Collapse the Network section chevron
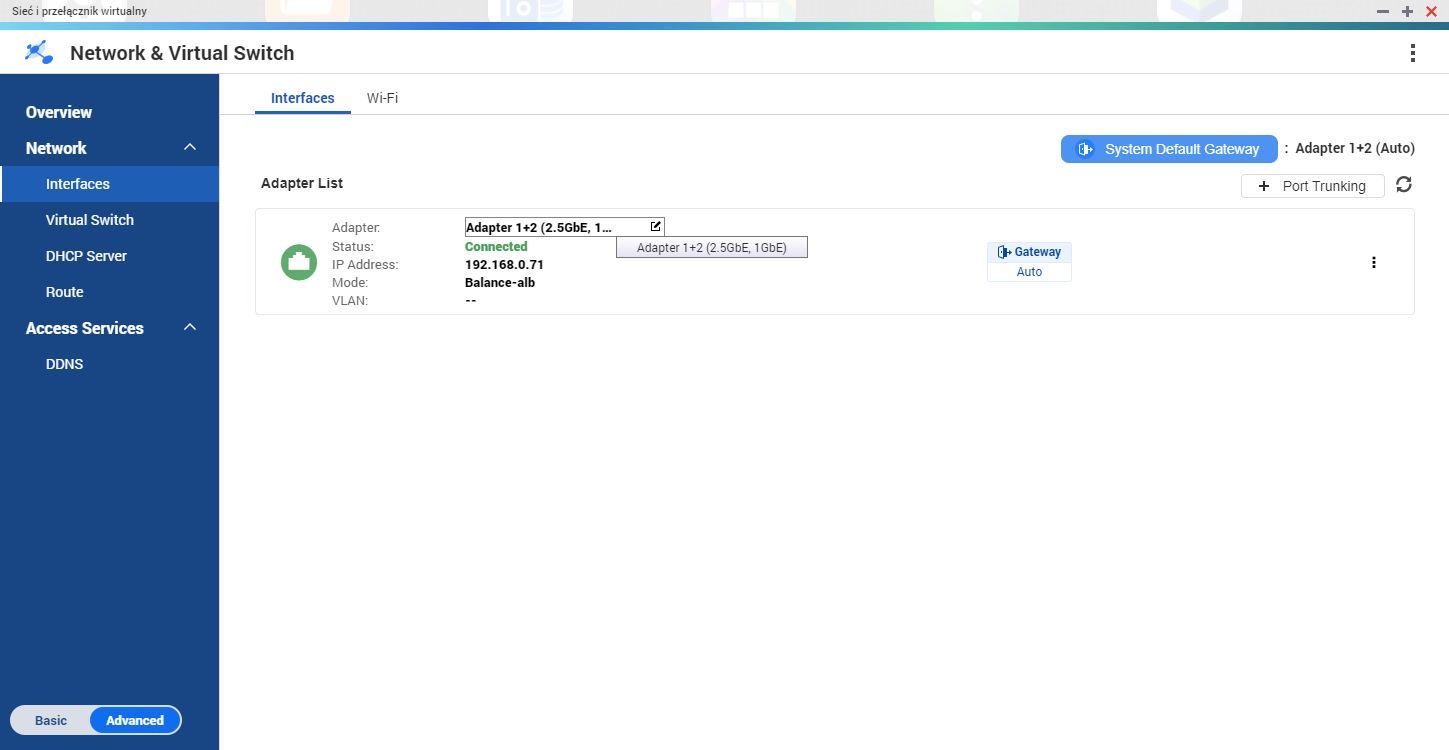Viewport: 1449px width, 750px height. [x=190, y=148]
